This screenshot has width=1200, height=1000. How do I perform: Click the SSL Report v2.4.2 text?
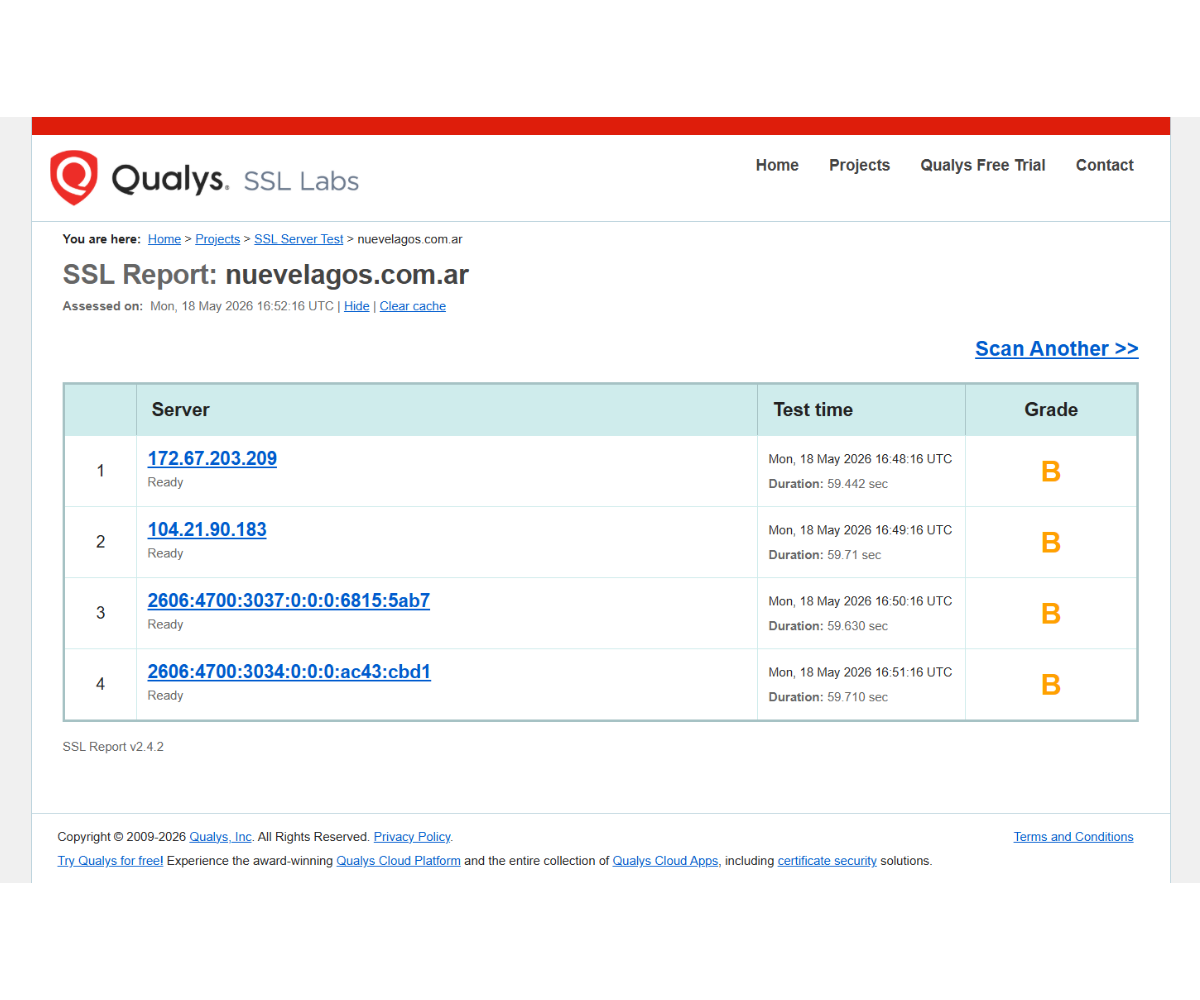[113, 747]
